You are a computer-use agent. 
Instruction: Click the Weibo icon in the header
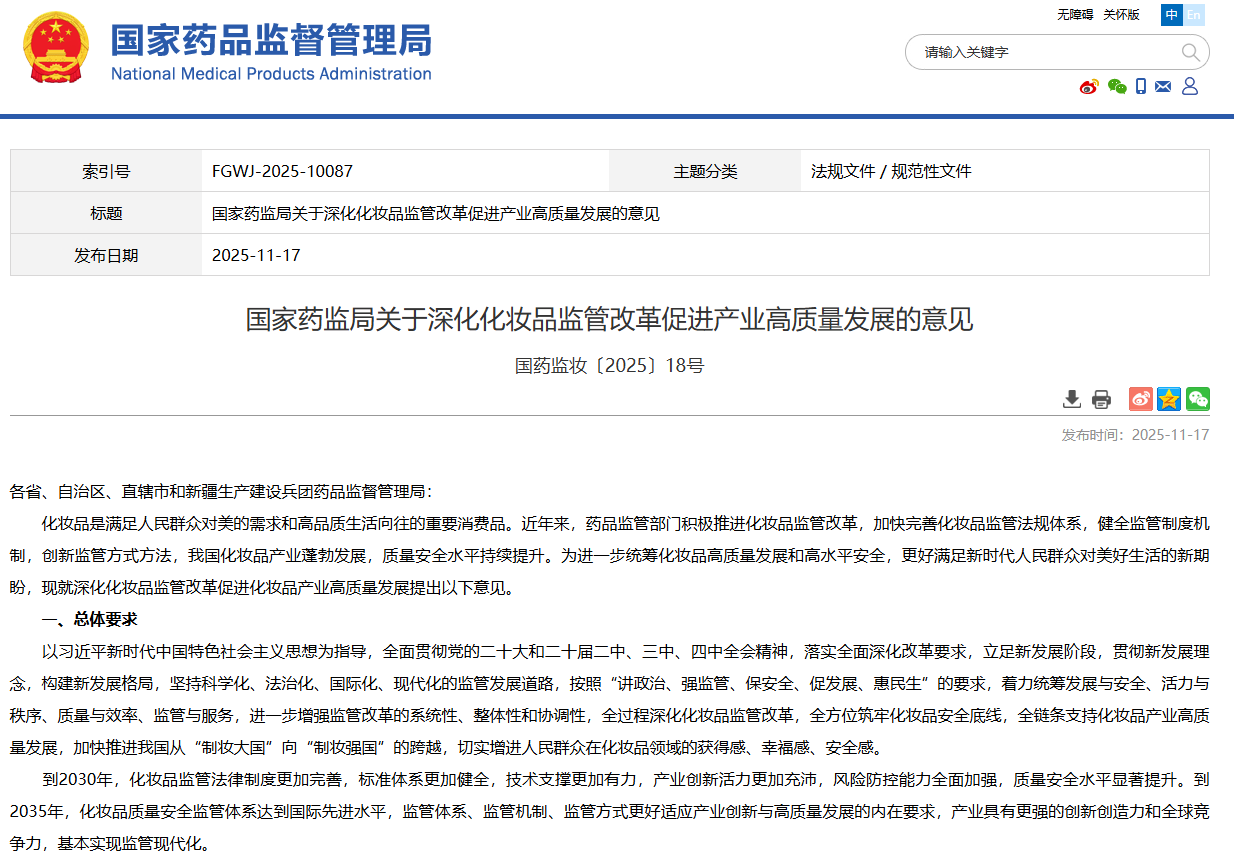pos(1088,86)
